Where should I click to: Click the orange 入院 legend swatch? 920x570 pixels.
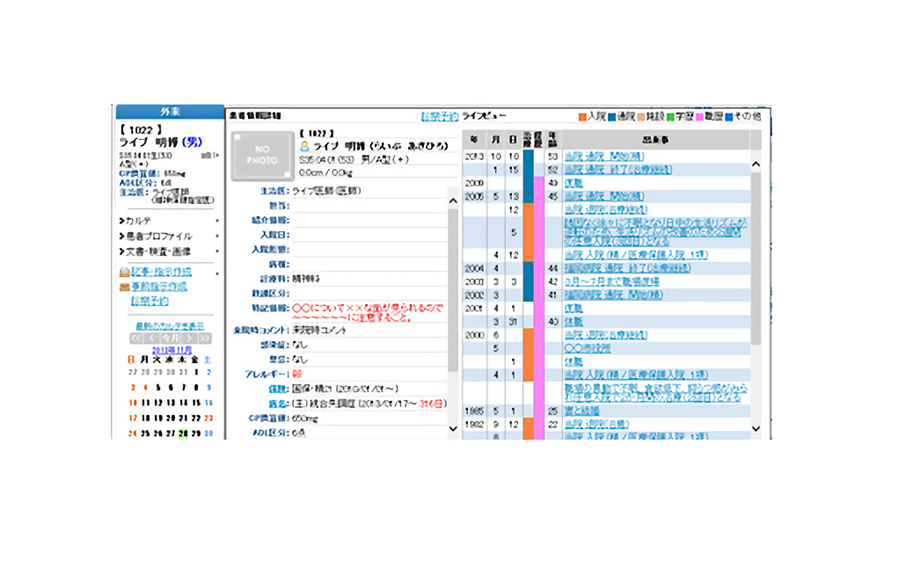[x=584, y=117]
